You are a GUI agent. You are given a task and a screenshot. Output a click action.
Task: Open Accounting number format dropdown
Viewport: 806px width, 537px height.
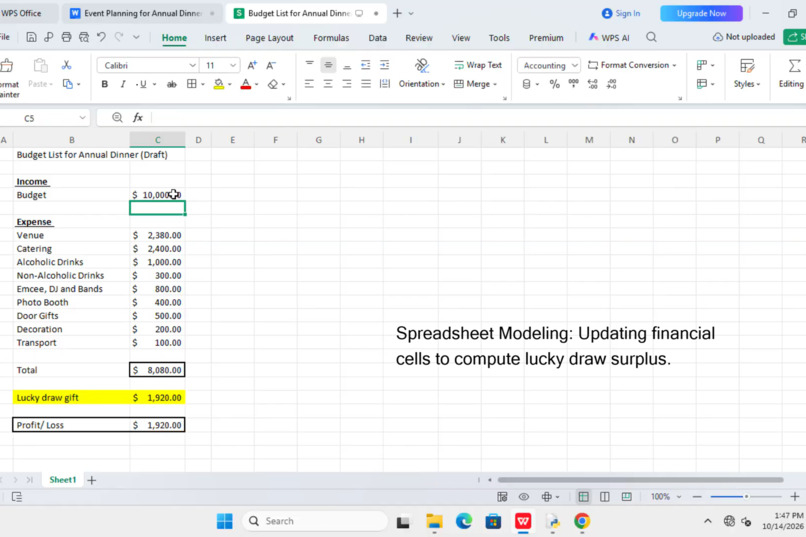pos(574,65)
